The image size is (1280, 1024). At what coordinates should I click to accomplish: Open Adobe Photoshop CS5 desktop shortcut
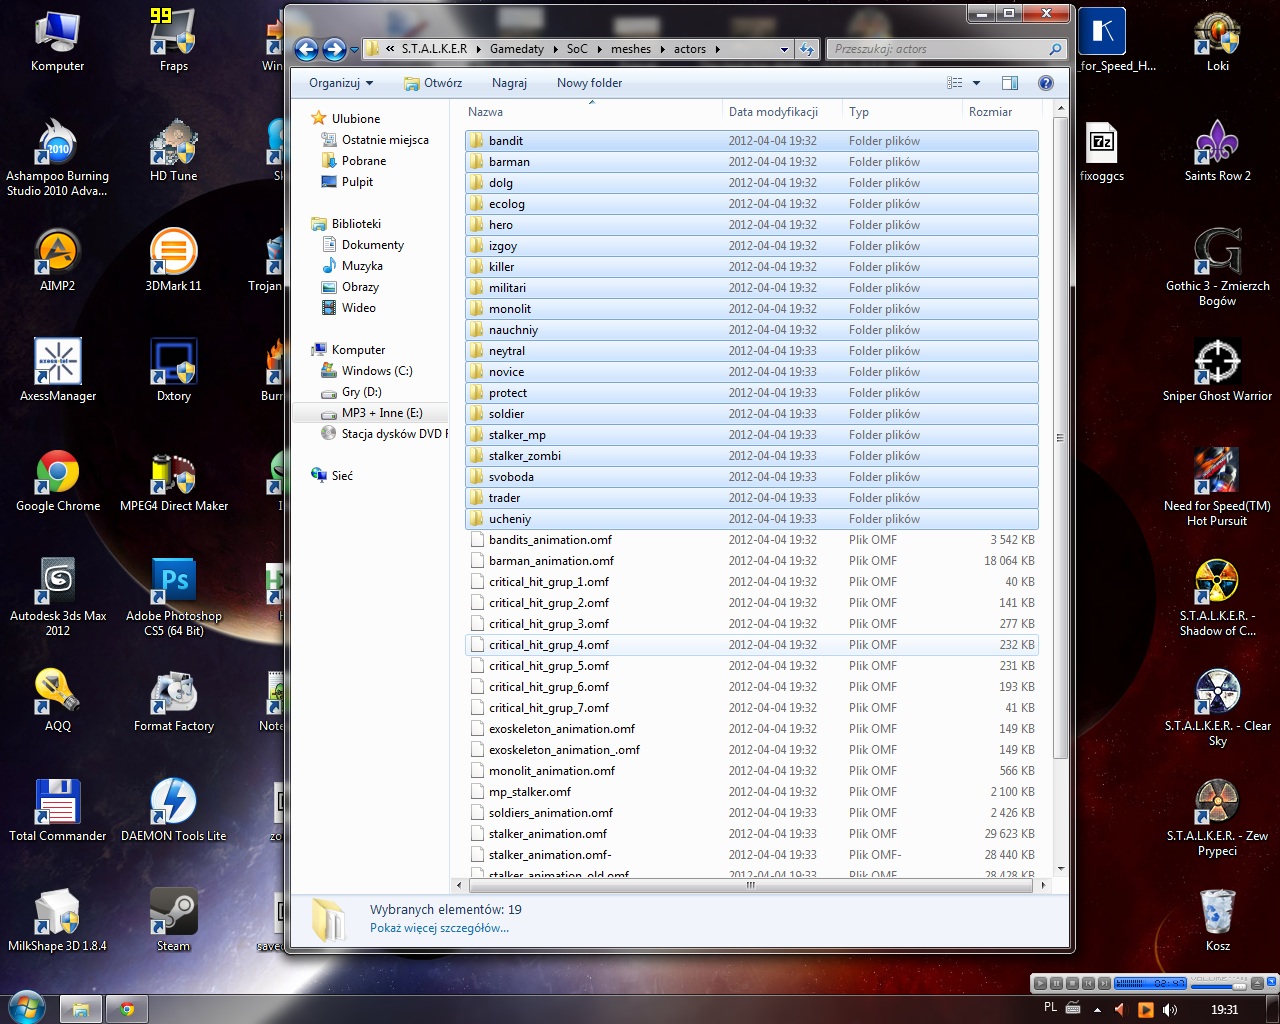tap(174, 598)
